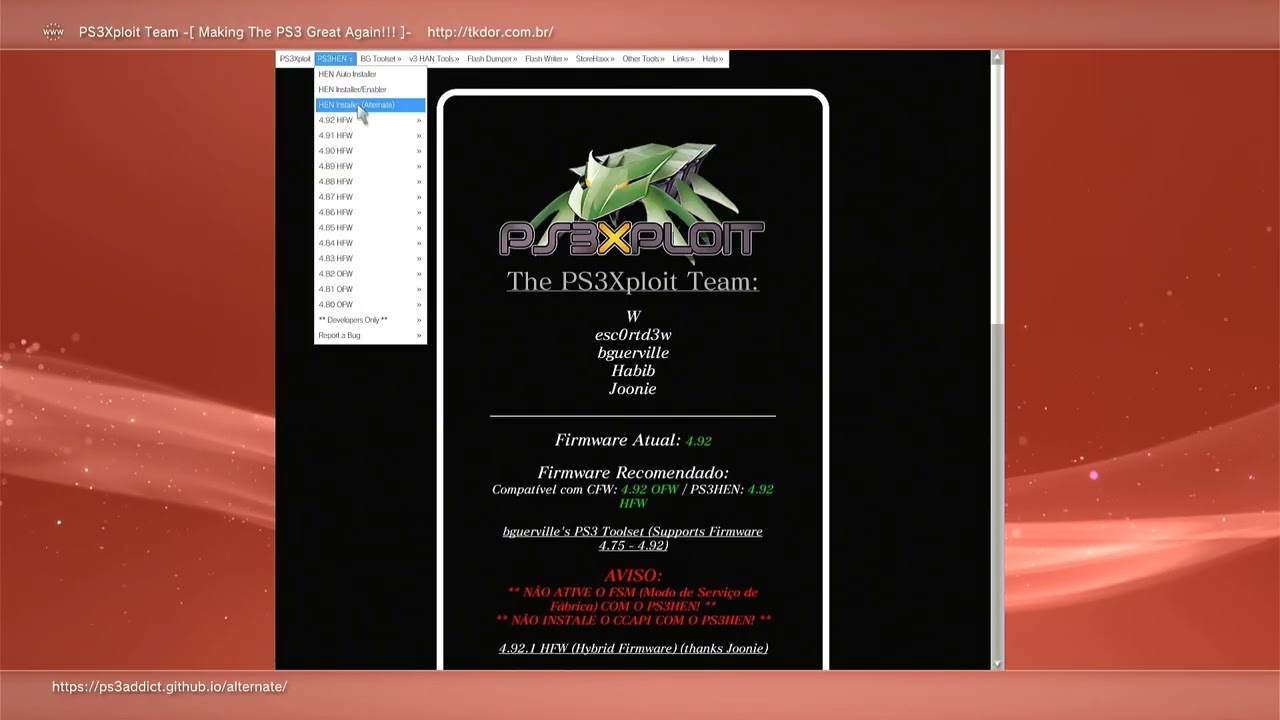Expand the 4.82 OFW submenu
The image size is (1280, 720).
pyautogui.click(x=370, y=274)
